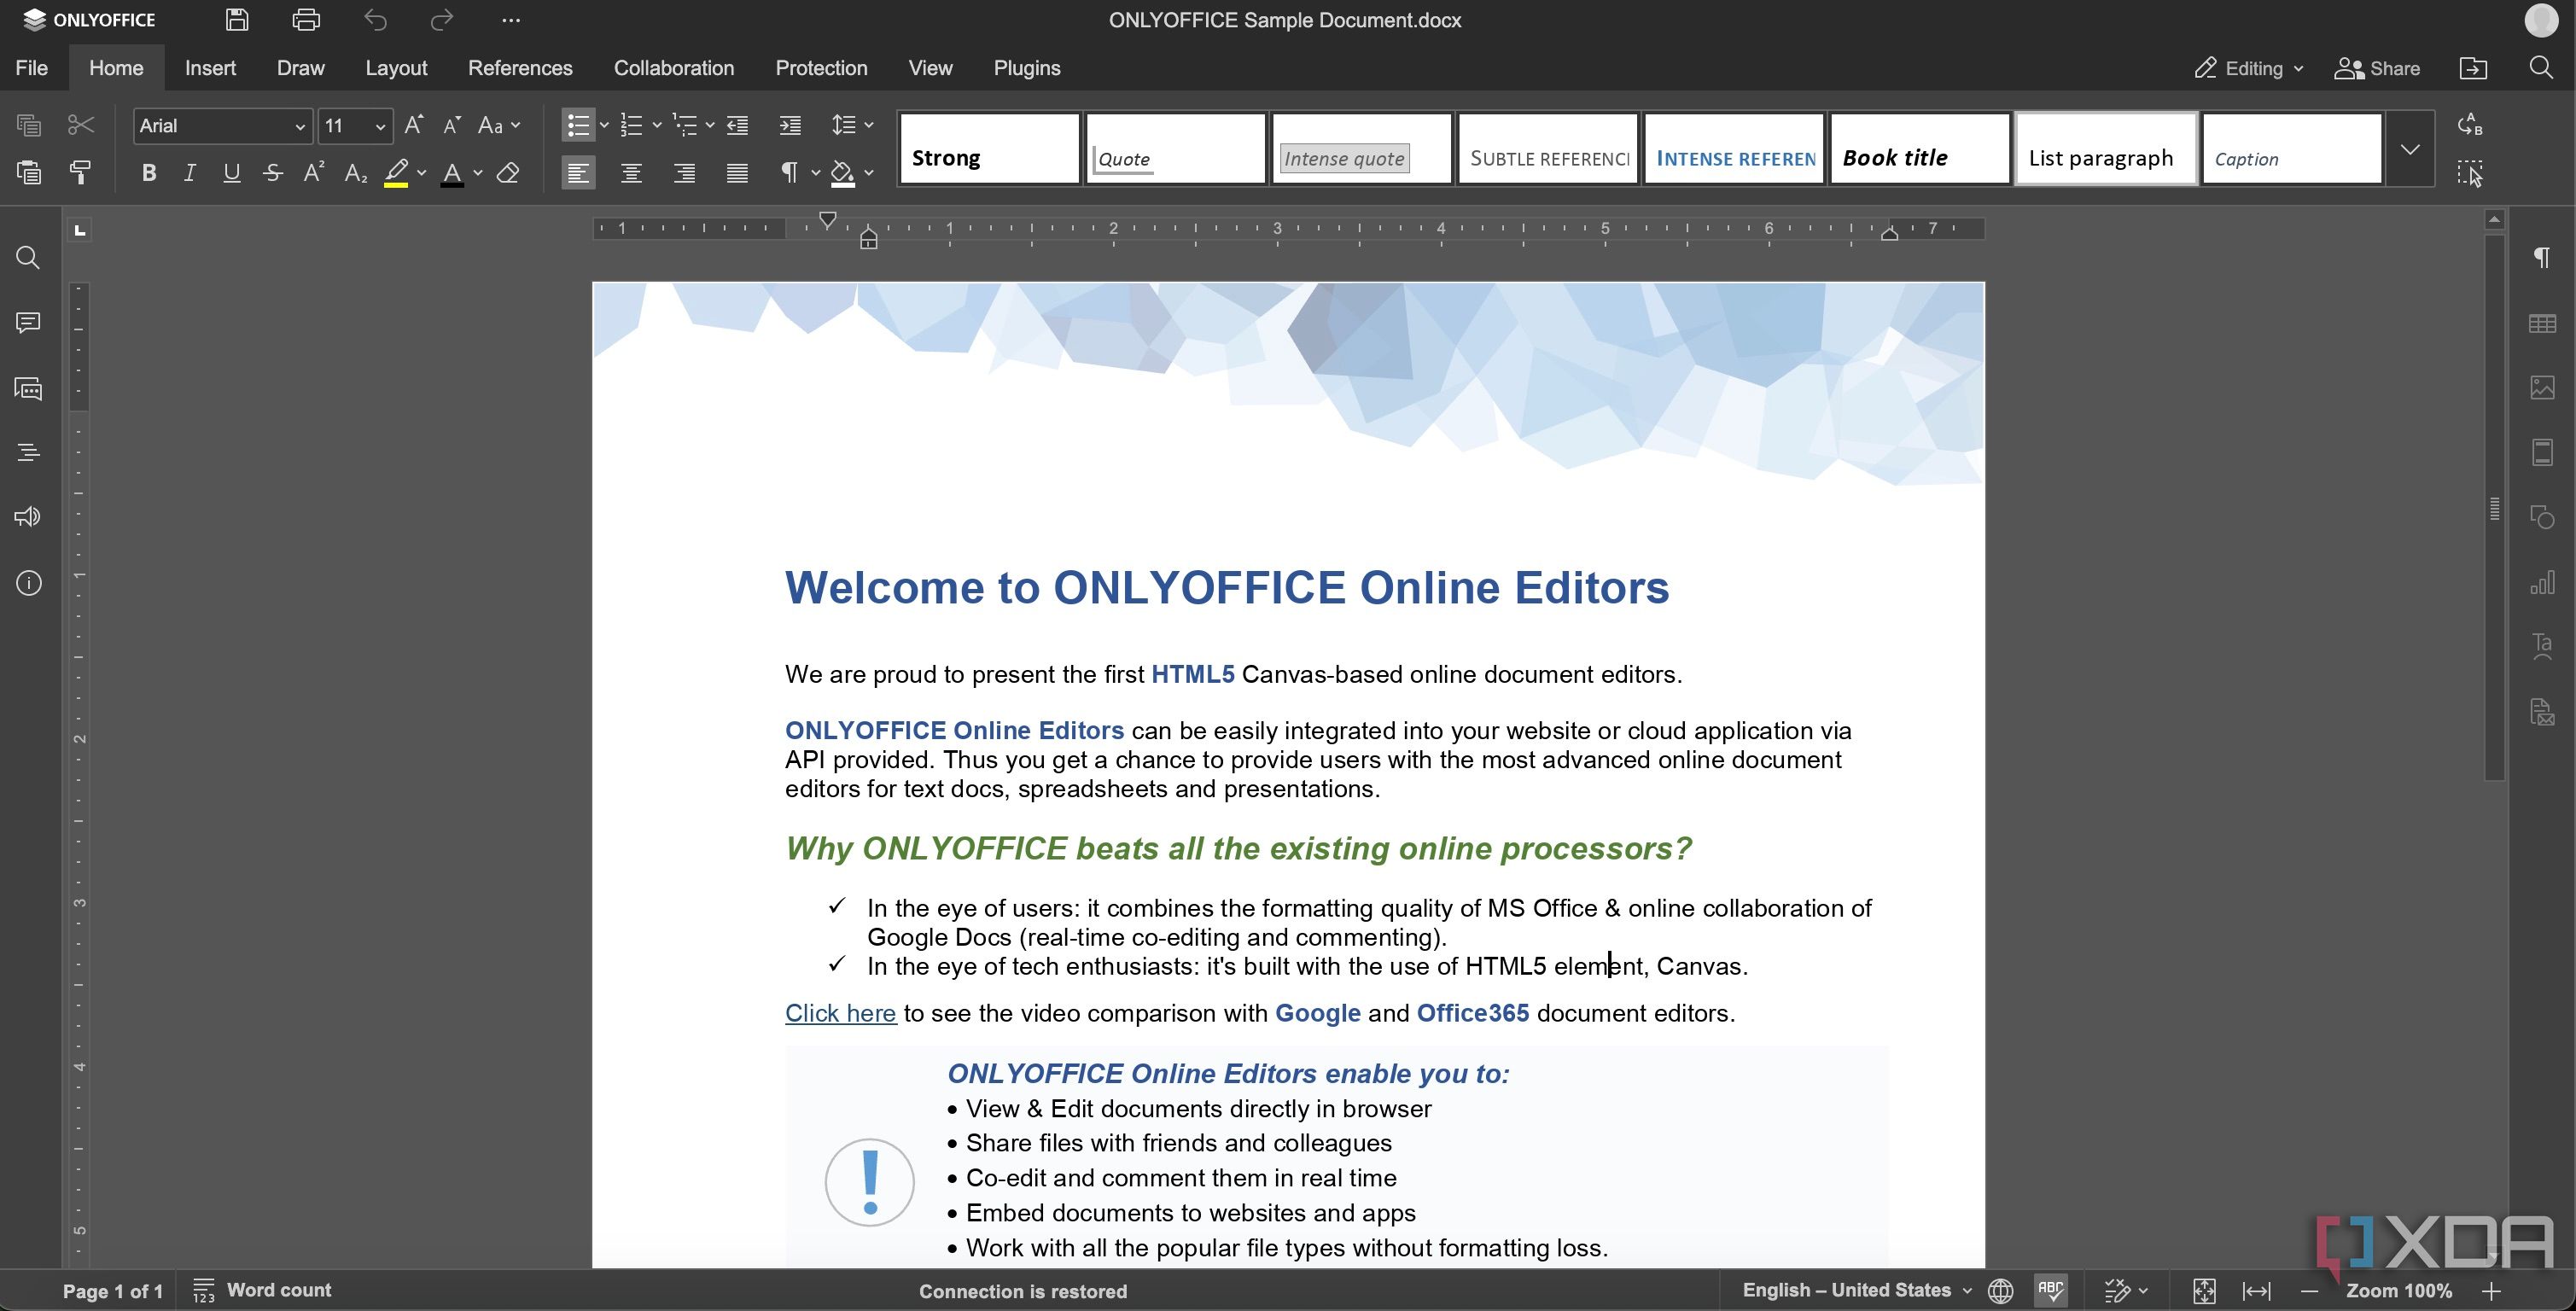Expand the font size dropdown

378,127
